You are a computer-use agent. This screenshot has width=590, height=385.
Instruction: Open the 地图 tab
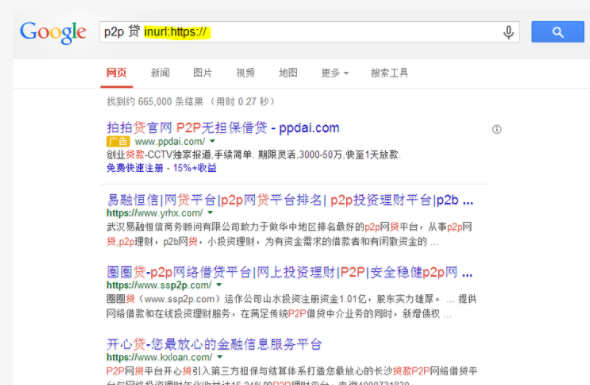click(x=288, y=73)
